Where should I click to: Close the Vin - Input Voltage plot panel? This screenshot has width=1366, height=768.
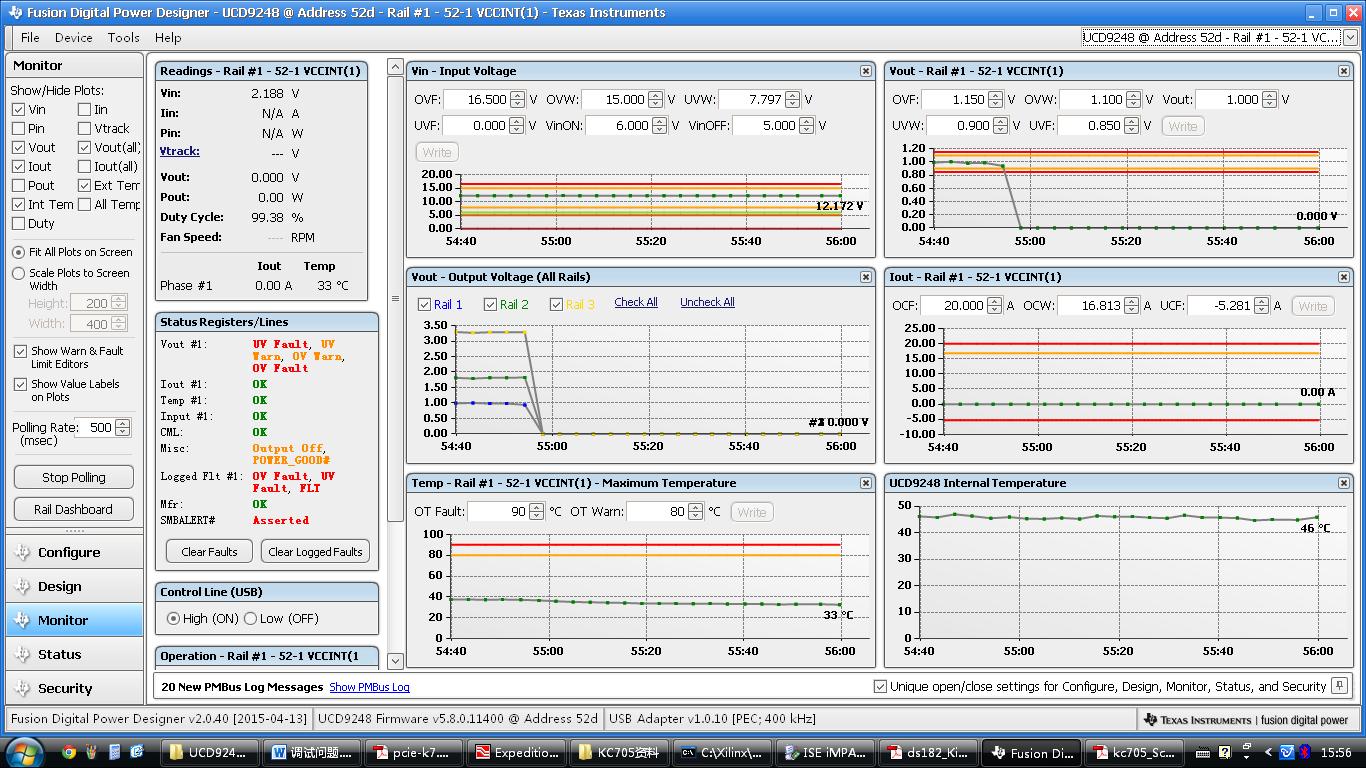click(866, 71)
